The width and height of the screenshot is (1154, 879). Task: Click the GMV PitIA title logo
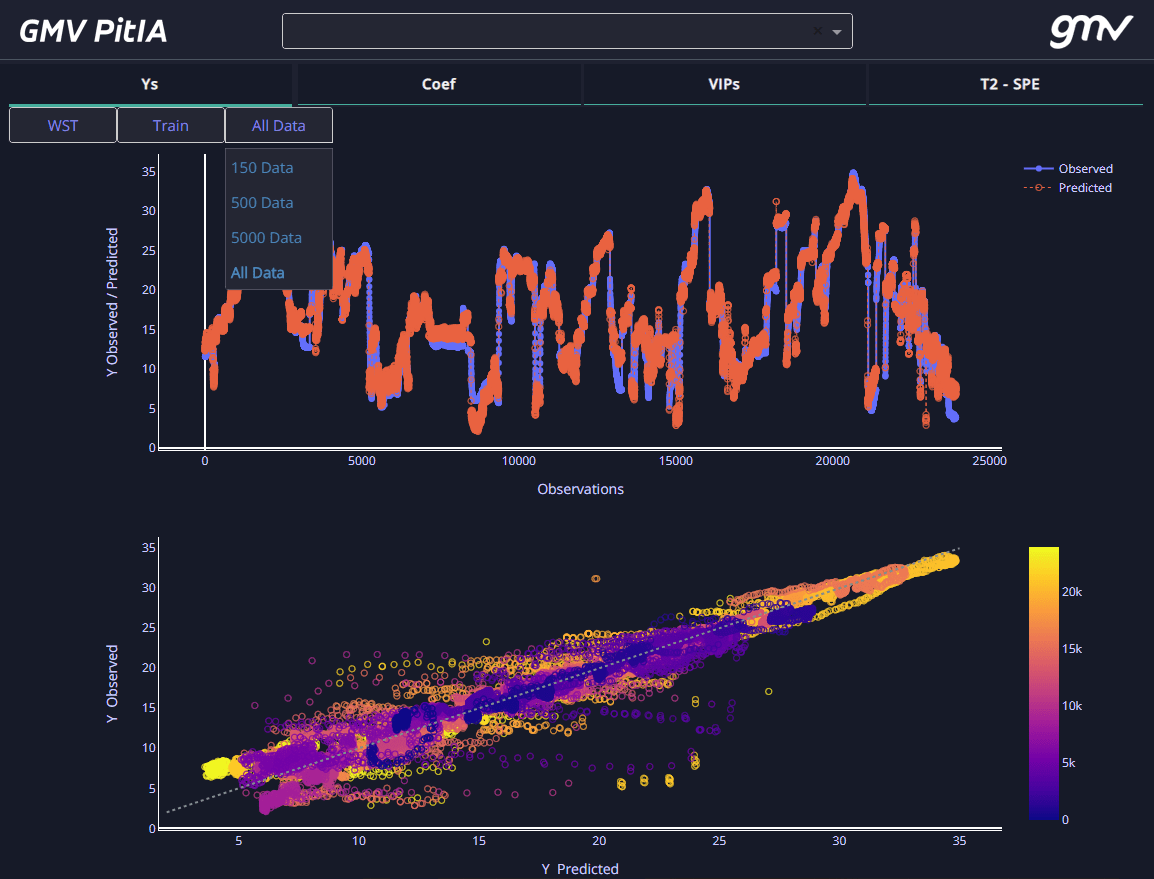pyautogui.click(x=93, y=31)
